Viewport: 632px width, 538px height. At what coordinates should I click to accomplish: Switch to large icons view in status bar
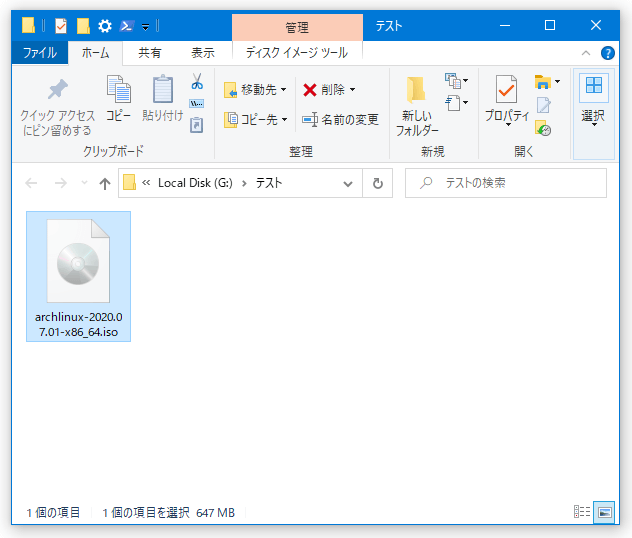(x=604, y=512)
